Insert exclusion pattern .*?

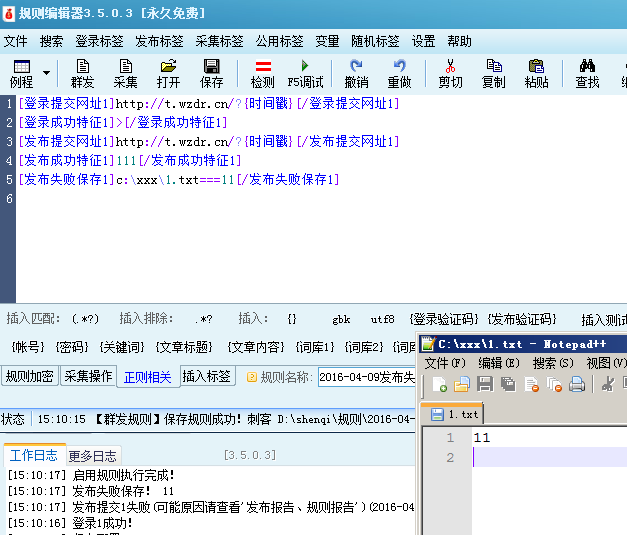point(204,319)
